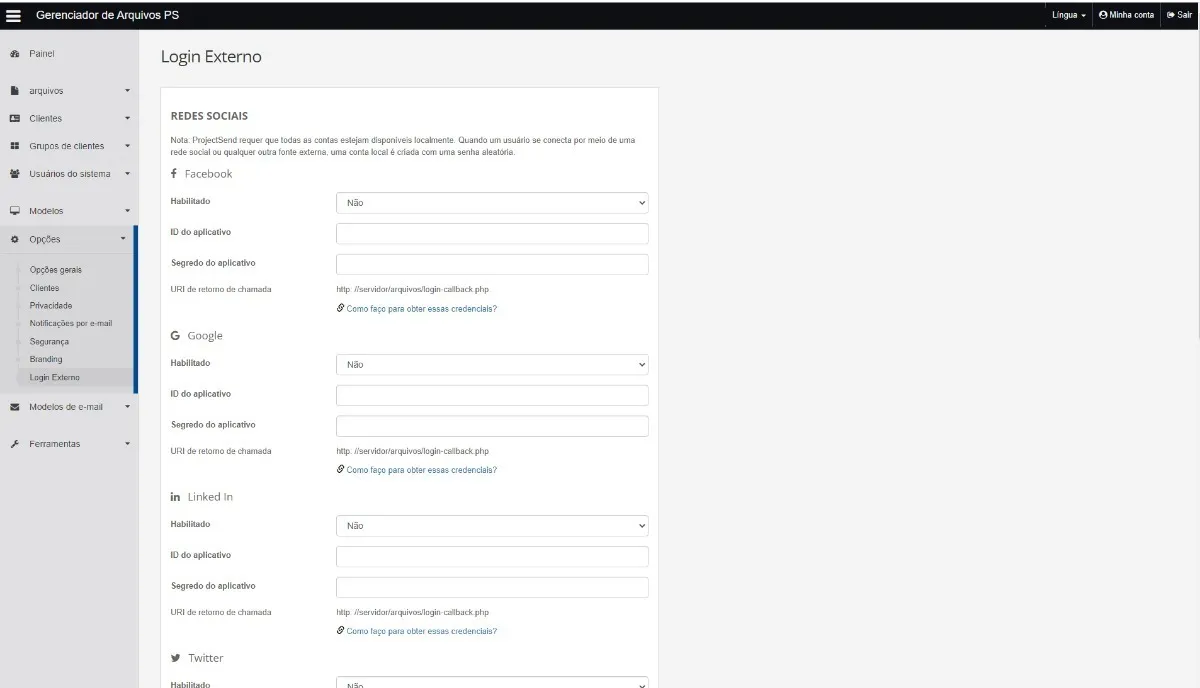1200x688 pixels.
Task: Select Login Externo submenu item
Action: click(55, 378)
